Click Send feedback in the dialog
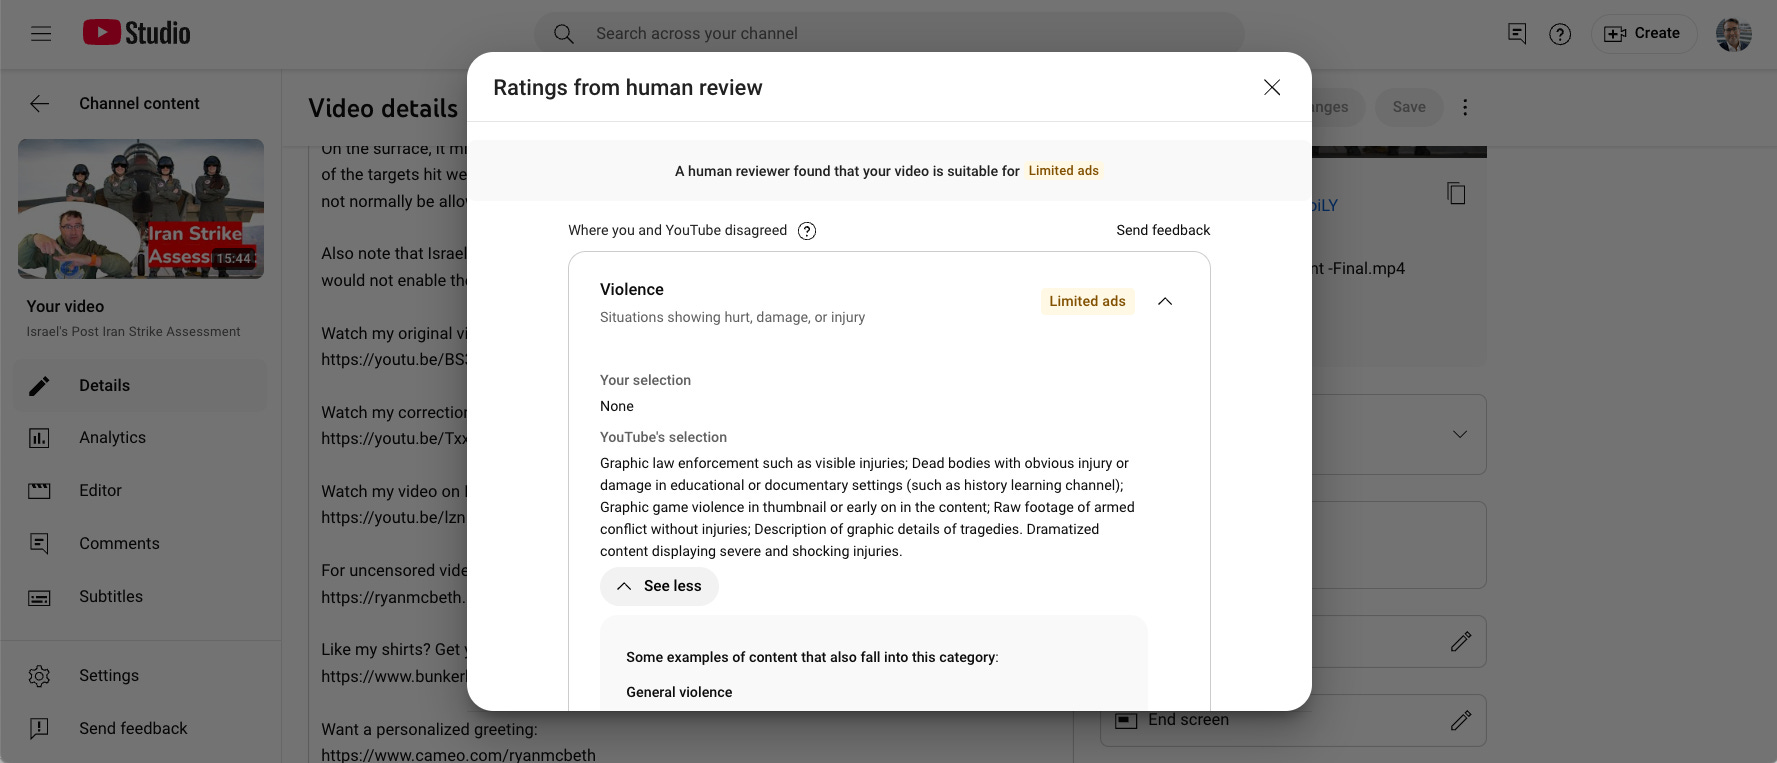This screenshot has width=1777, height=763. (1163, 230)
